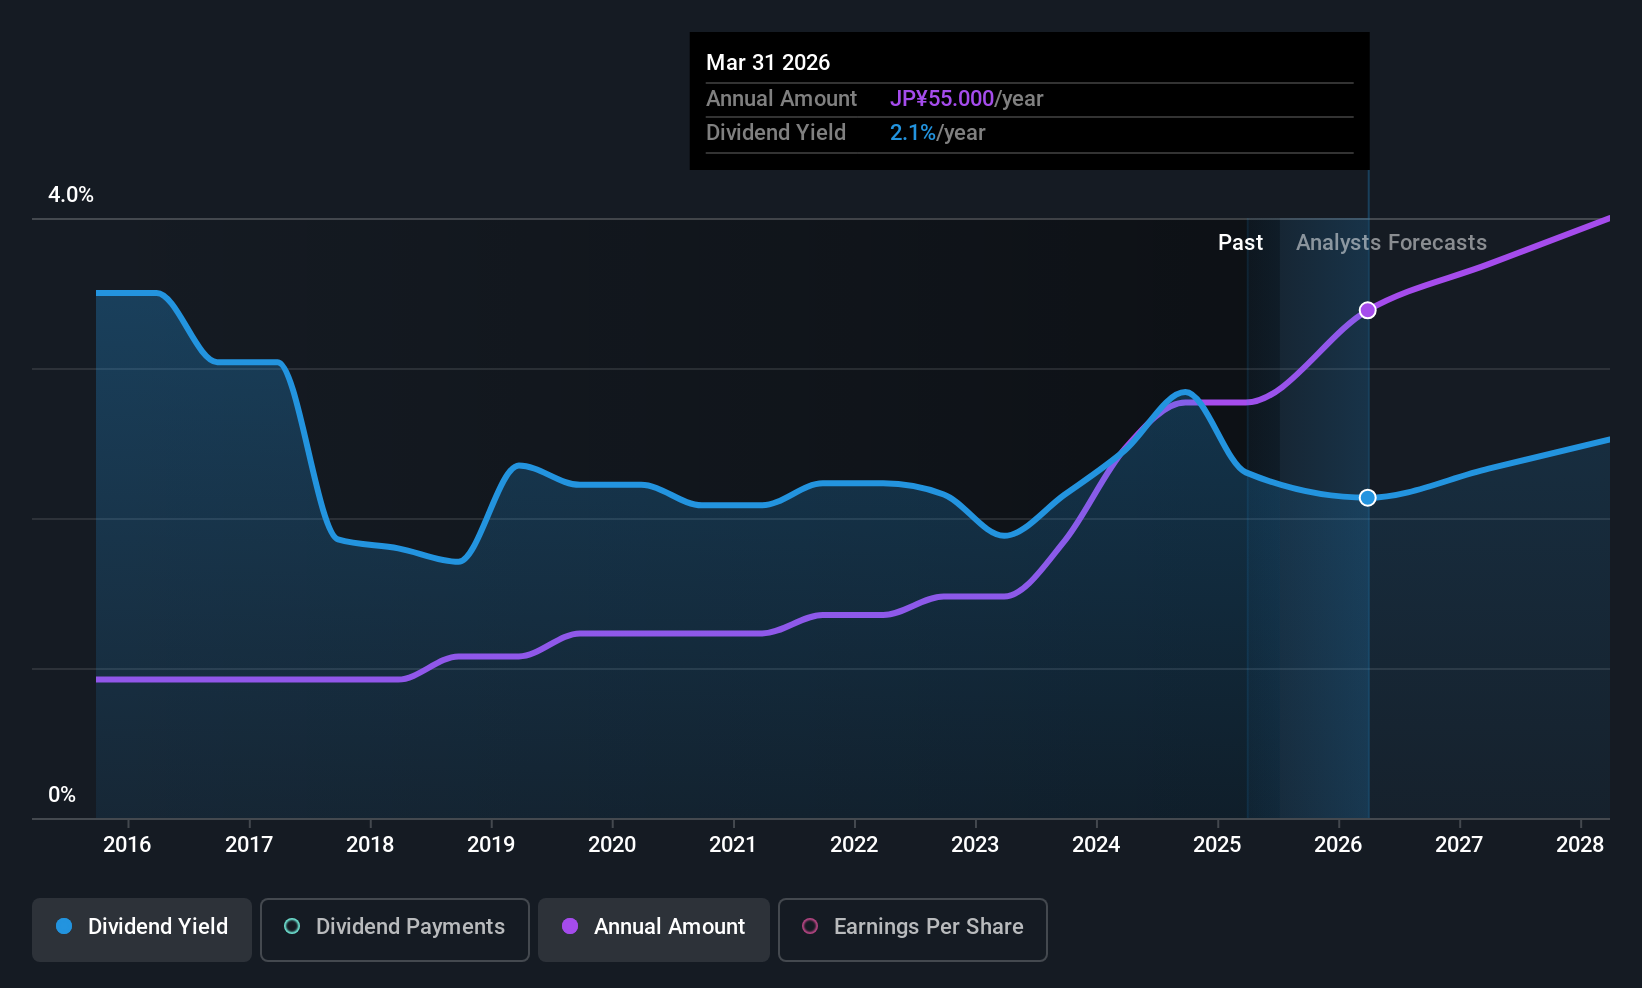Click the teal Dividend Payments circle icon
This screenshot has width=1642, height=988.
point(292,926)
